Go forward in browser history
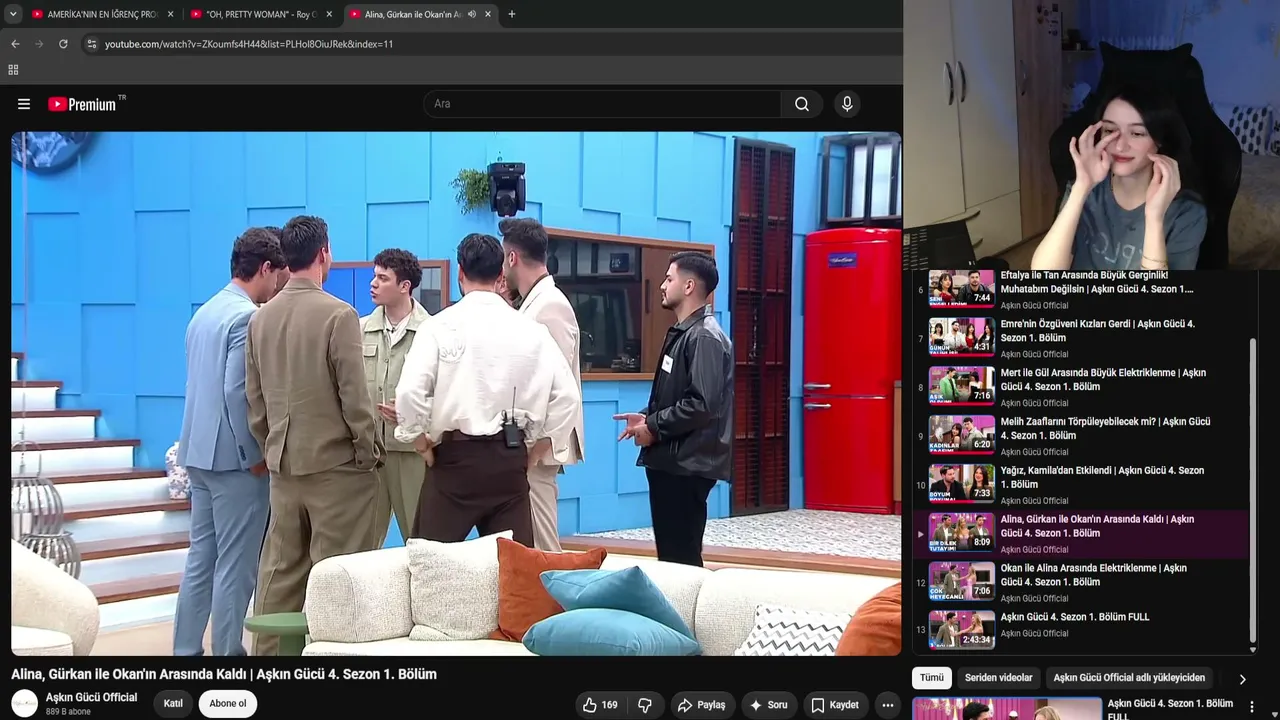Screen dimensions: 1280x720 tap(39, 44)
